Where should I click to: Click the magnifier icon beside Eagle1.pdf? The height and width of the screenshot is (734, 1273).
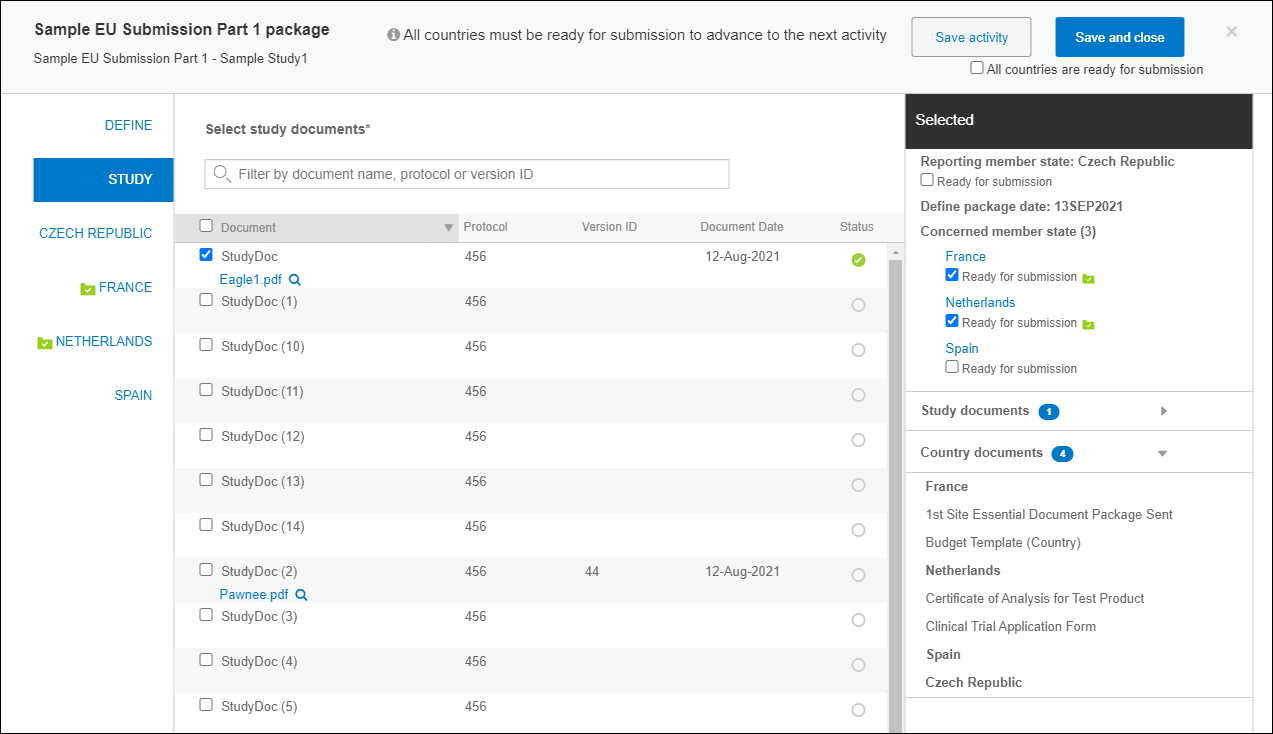[295, 280]
